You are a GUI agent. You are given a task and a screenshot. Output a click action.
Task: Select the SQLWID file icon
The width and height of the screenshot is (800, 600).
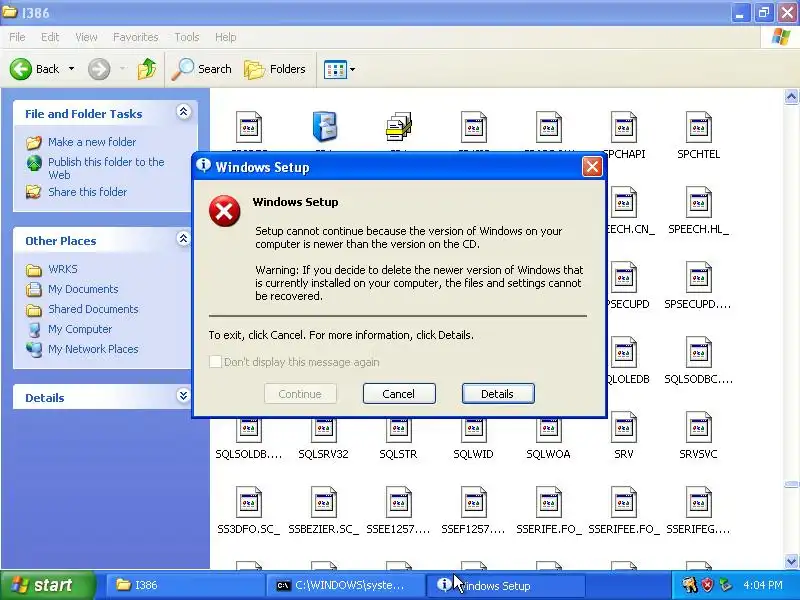tap(473, 431)
